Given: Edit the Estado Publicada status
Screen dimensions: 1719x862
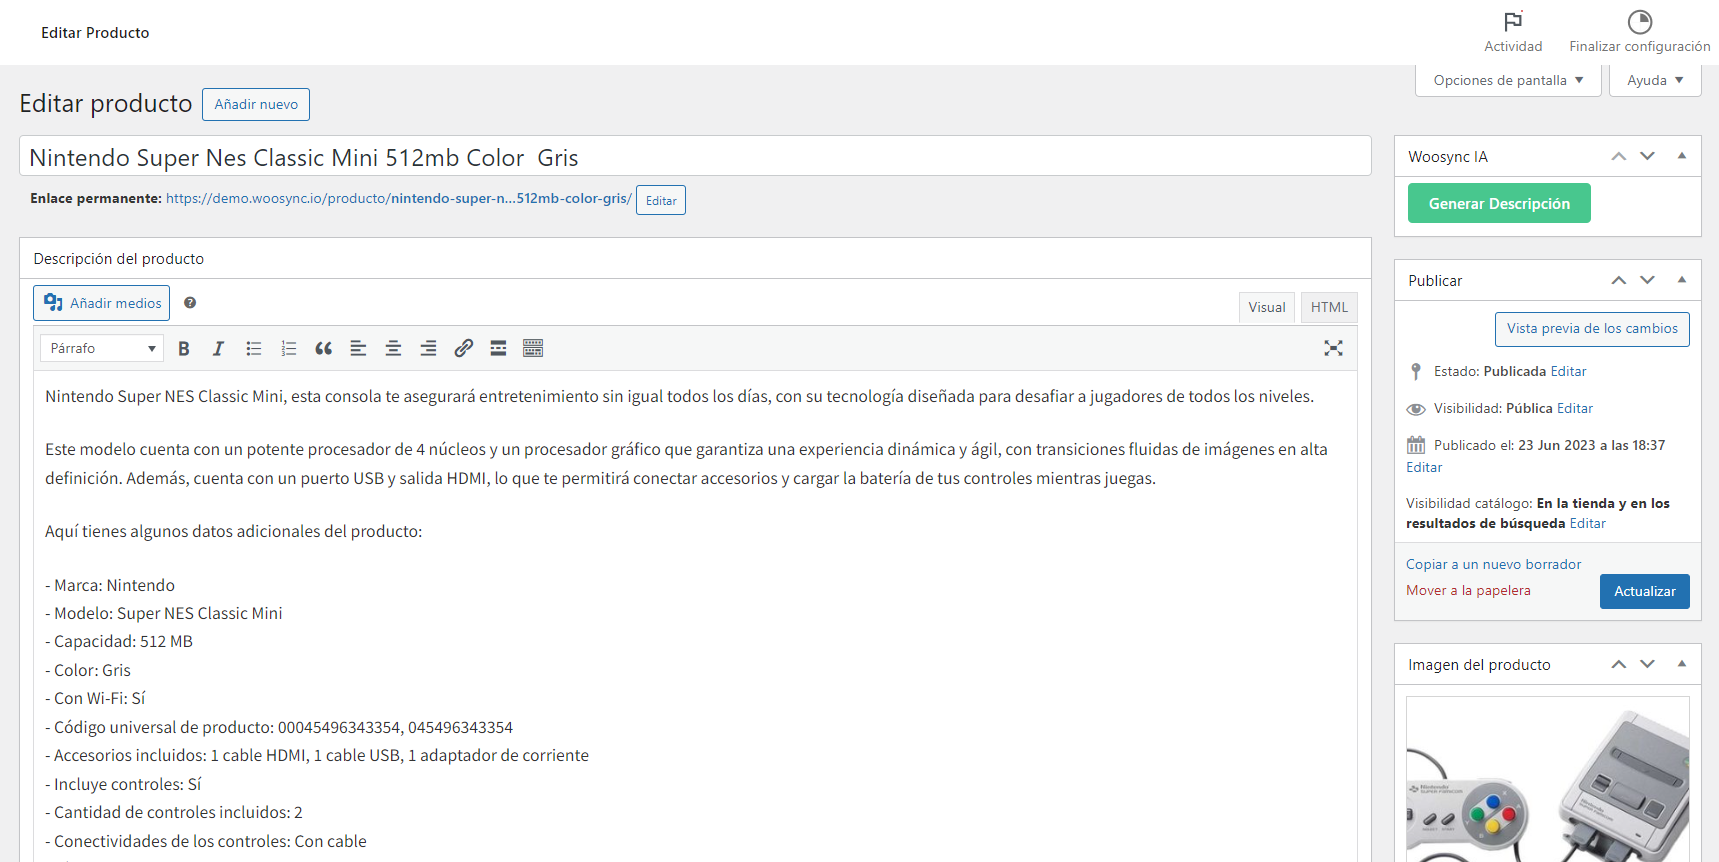Looking at the screenshot, I should pos(1568,371).
